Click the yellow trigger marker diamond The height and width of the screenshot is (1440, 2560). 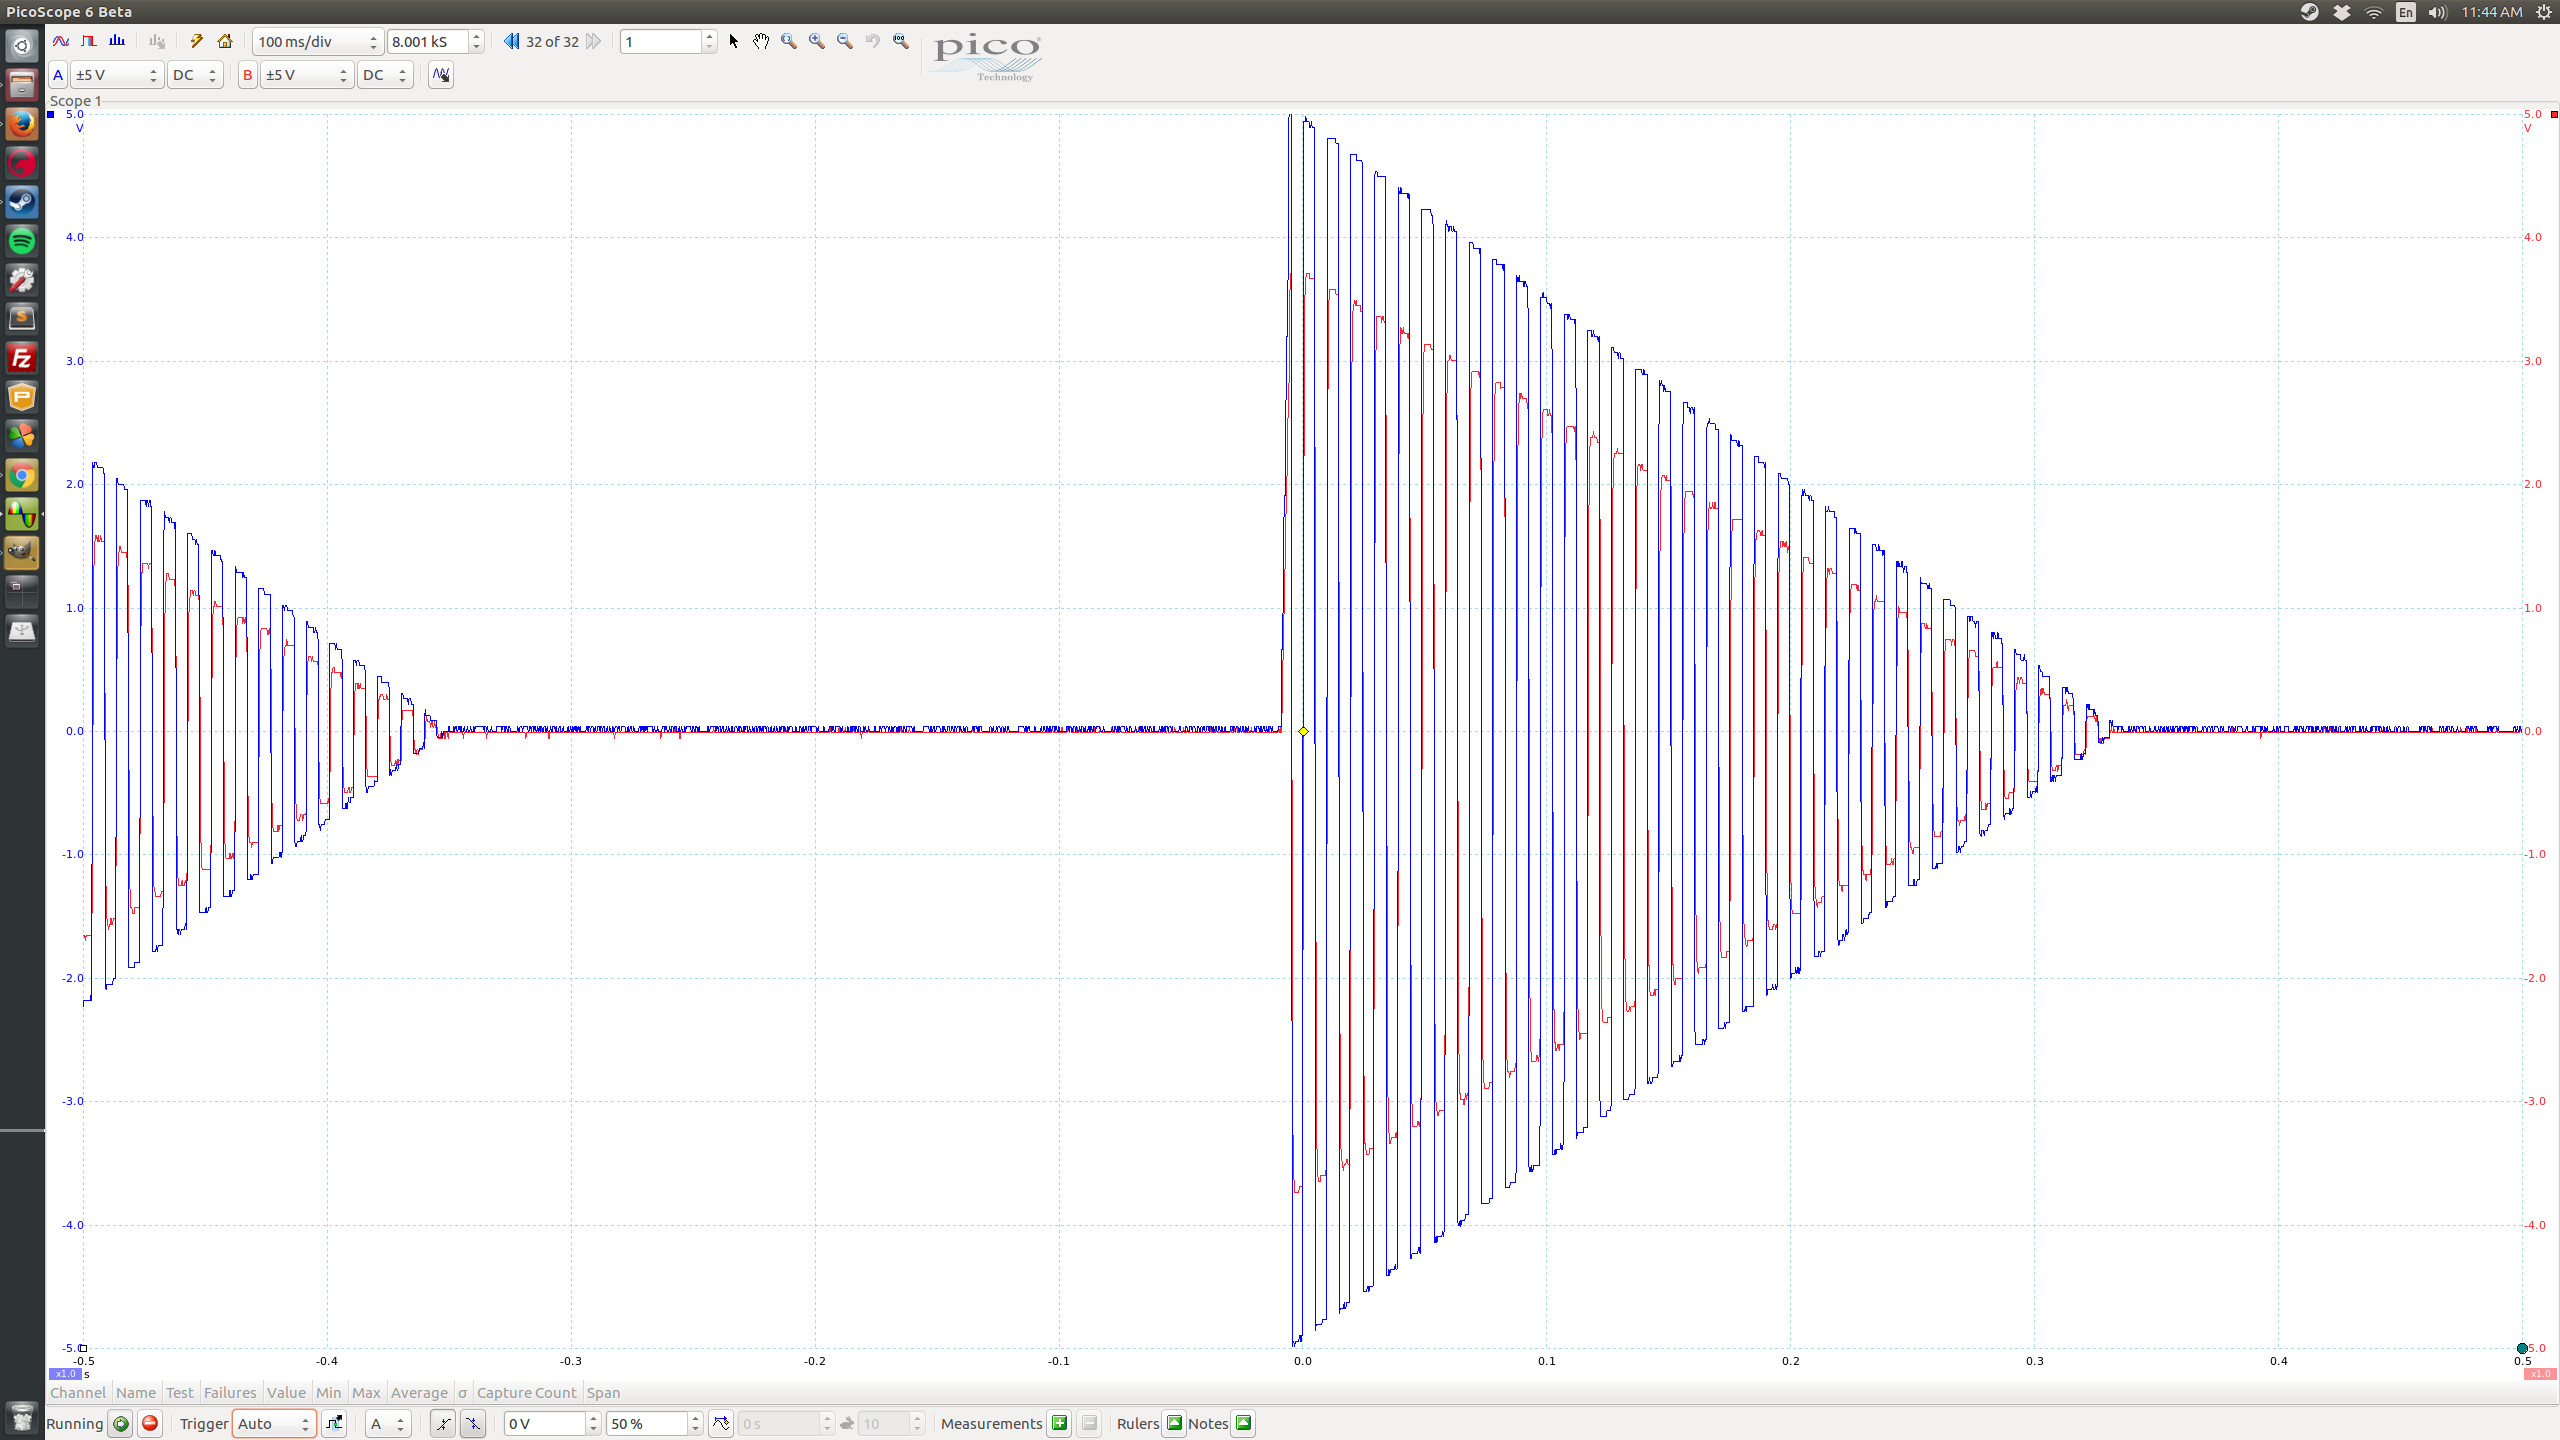coord(1303,731)
